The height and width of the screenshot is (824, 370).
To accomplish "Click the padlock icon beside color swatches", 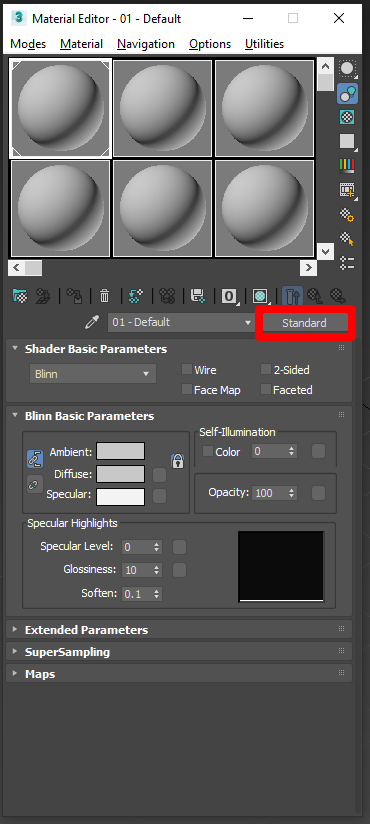I will (x=178, y=461).
